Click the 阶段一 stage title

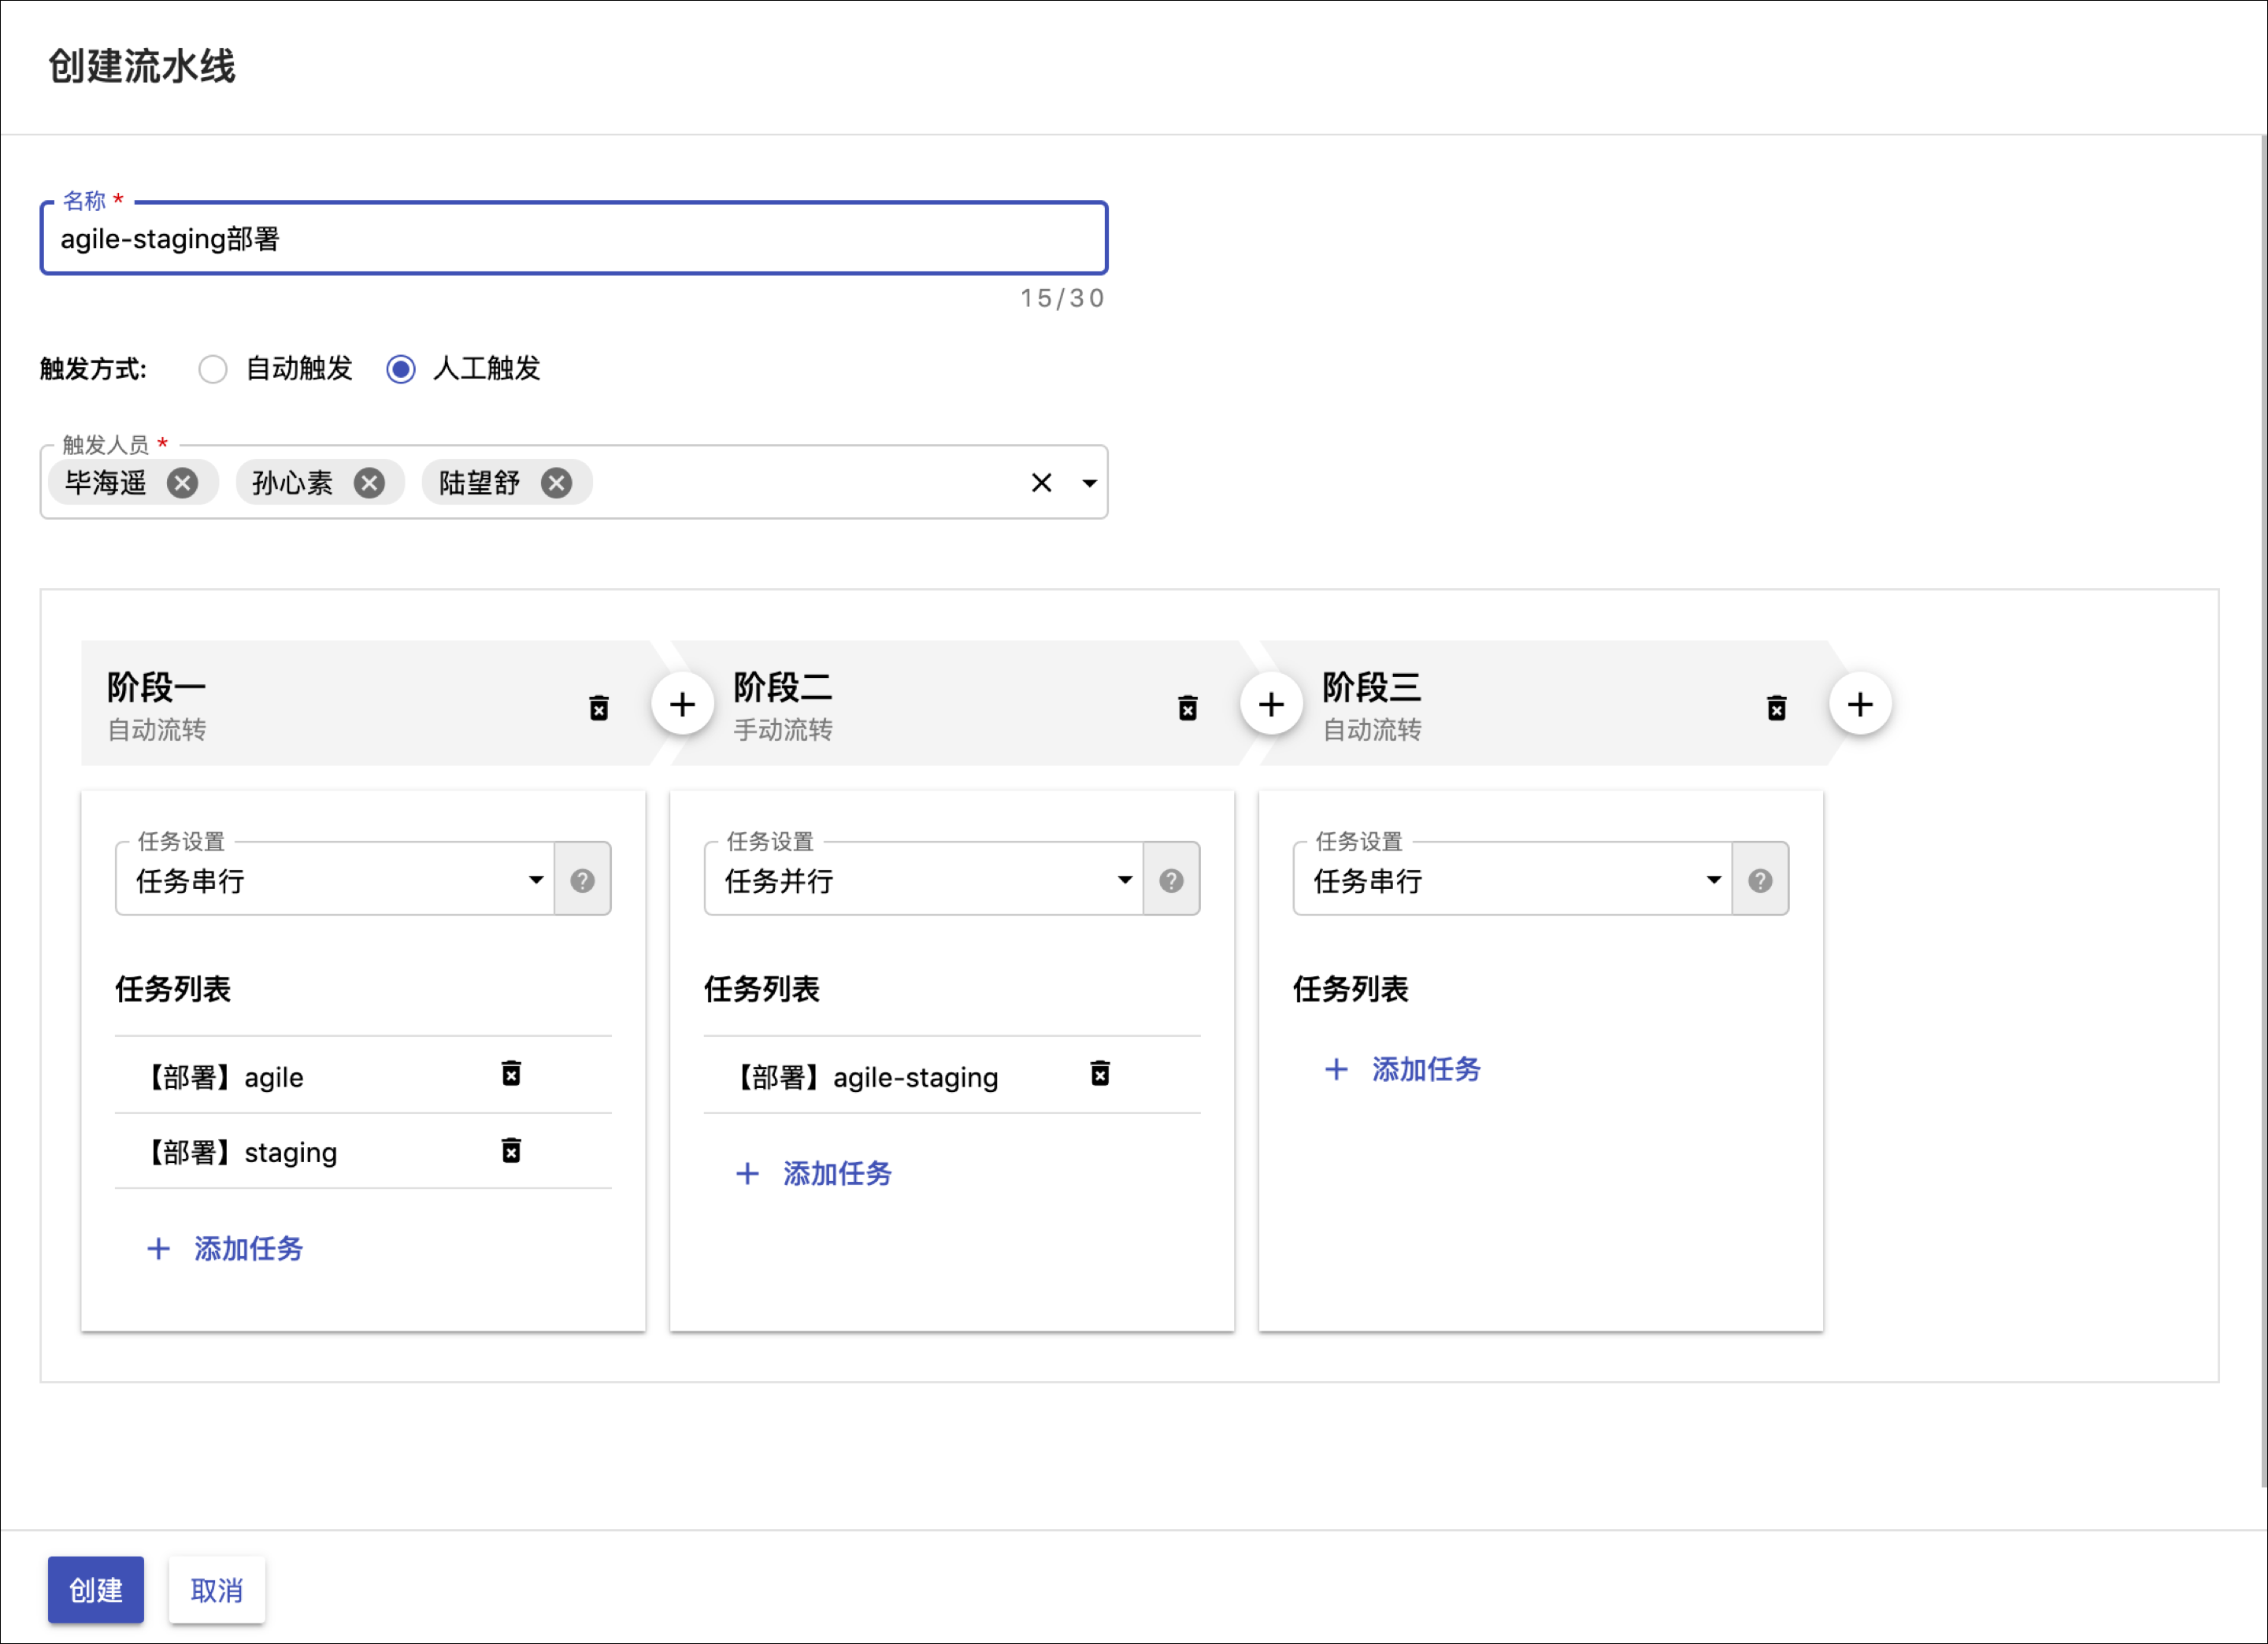coord(157,688)
